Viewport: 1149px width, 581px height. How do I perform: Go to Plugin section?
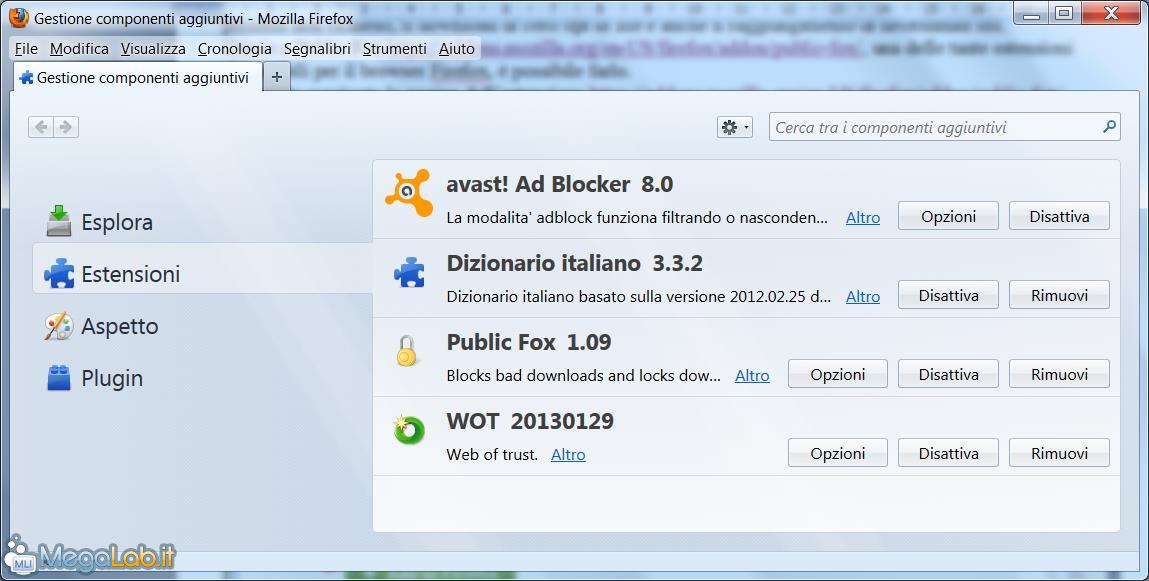point(95,378)
